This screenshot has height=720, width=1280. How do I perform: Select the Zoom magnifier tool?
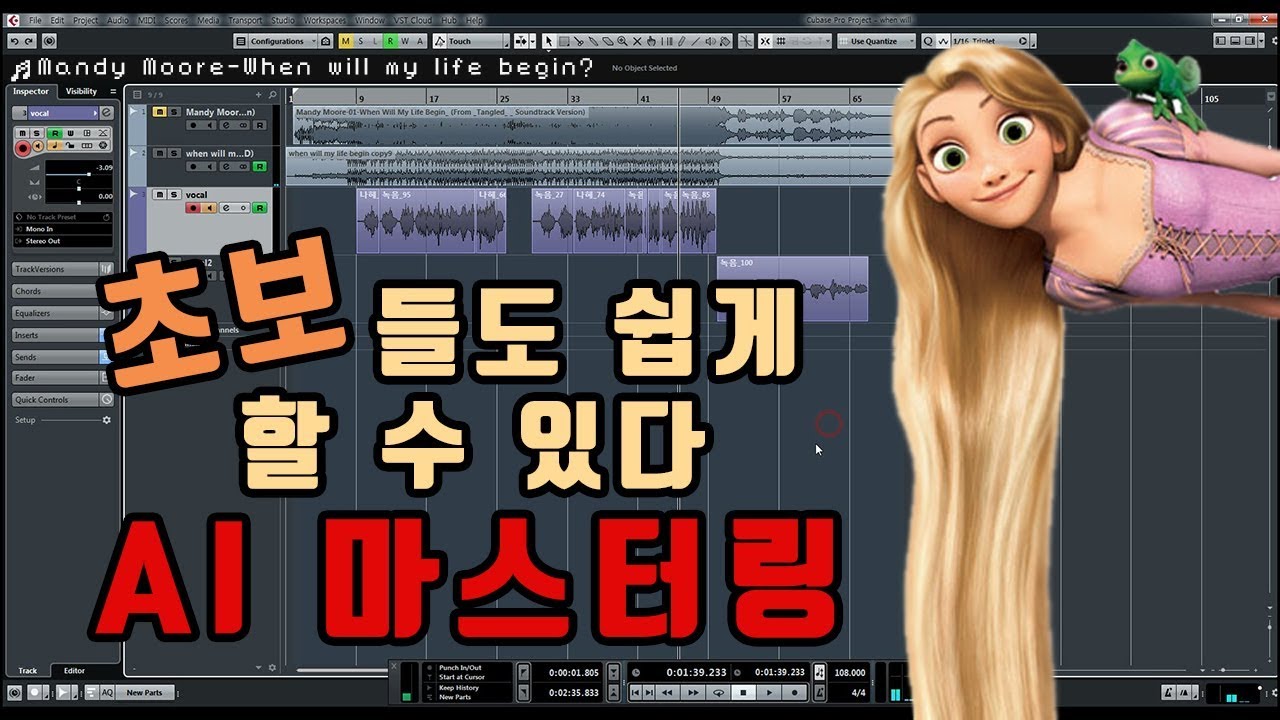pyautogui.click(x=622, y=41)
